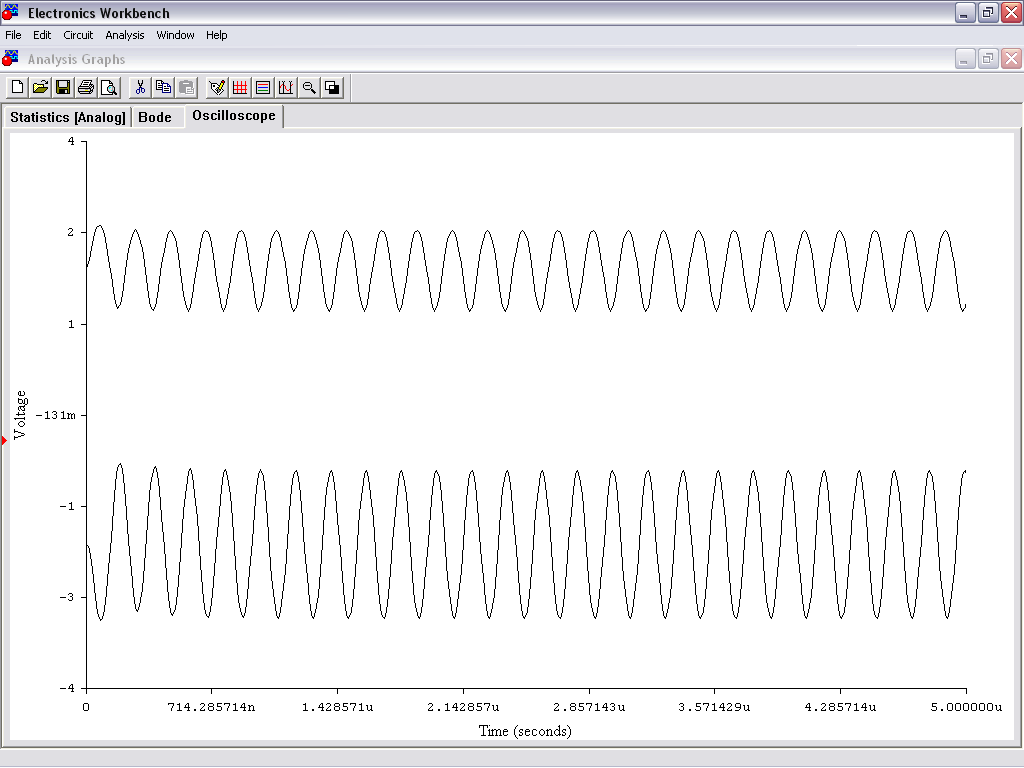Viewport: 1024px width, 768px height.
Task: Select the Oscilloscope tab
Action: (234, 116)
